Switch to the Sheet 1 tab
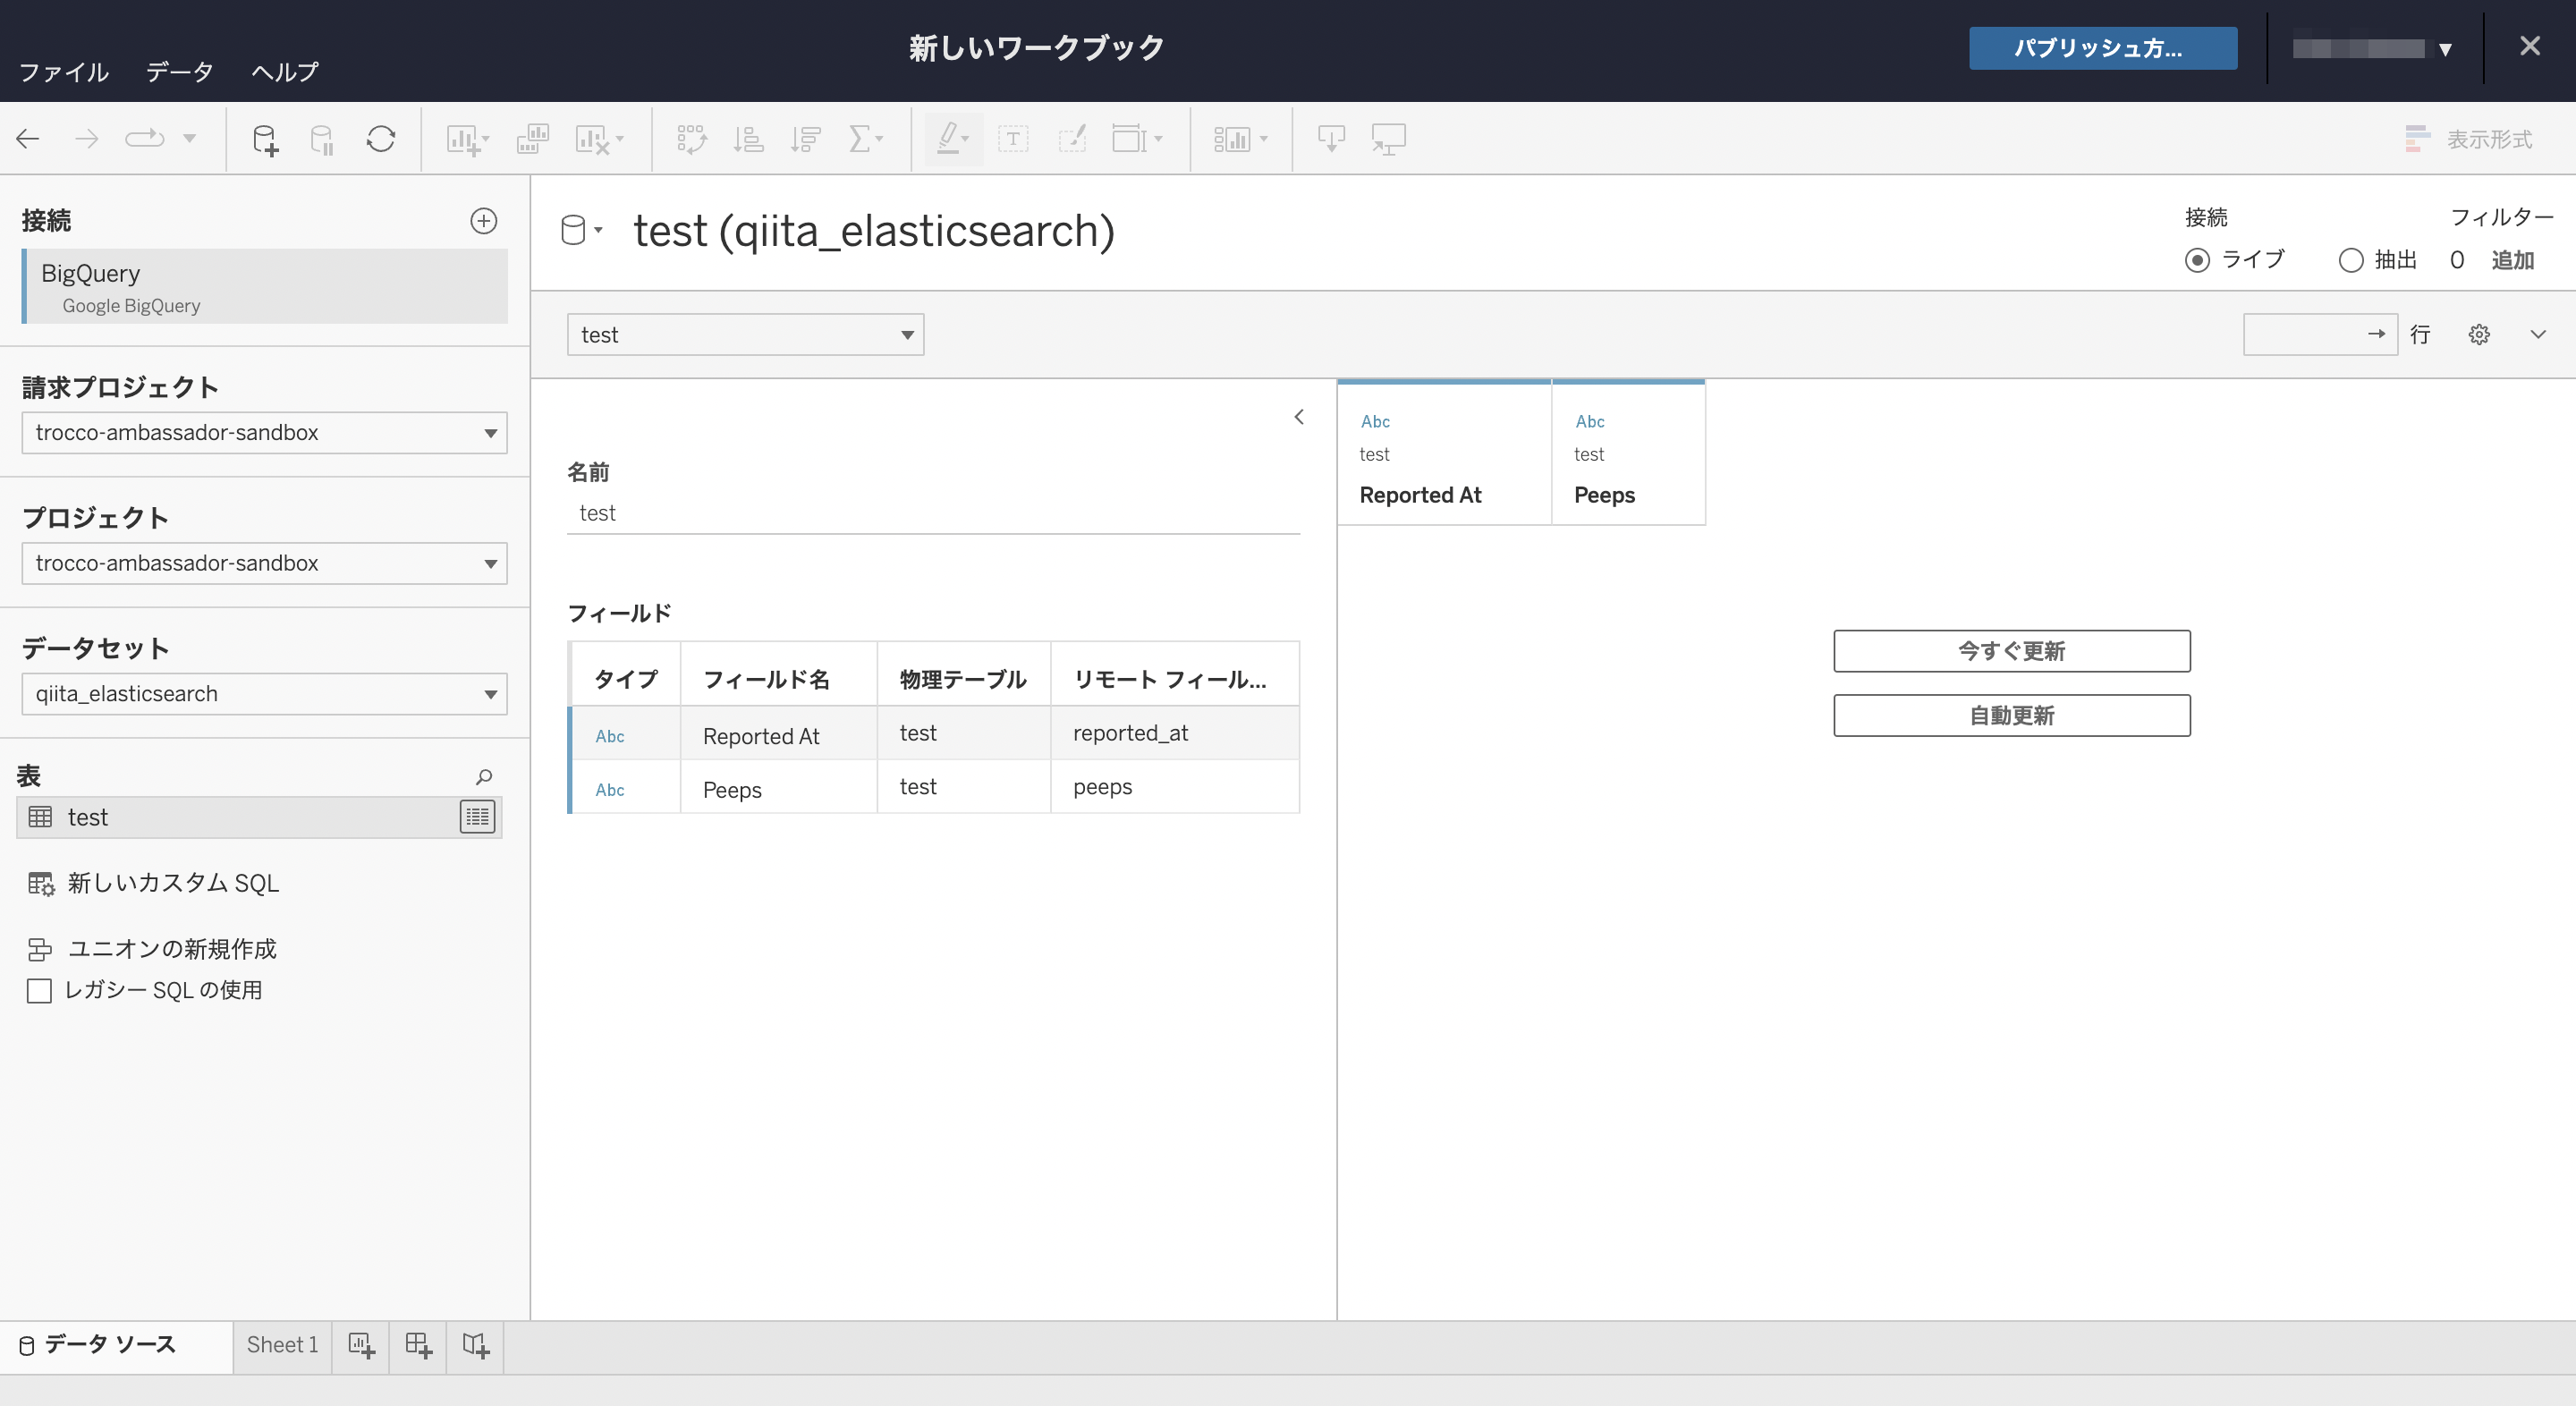This screenshot has height=1406, width=2576. tap(281, 1345)
